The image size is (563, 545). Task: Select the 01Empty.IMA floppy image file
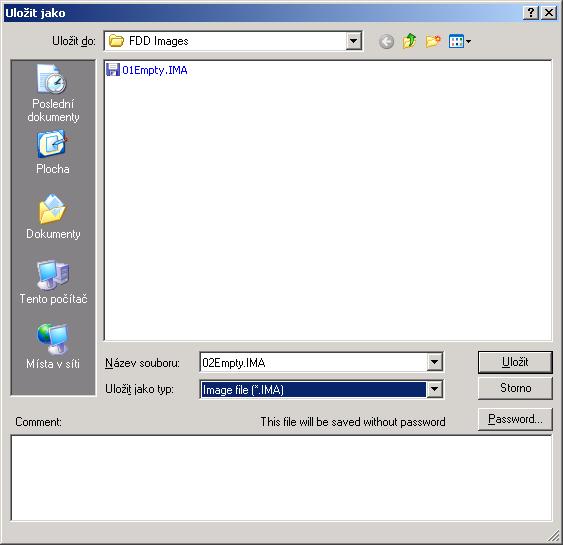tap(147, 70)
